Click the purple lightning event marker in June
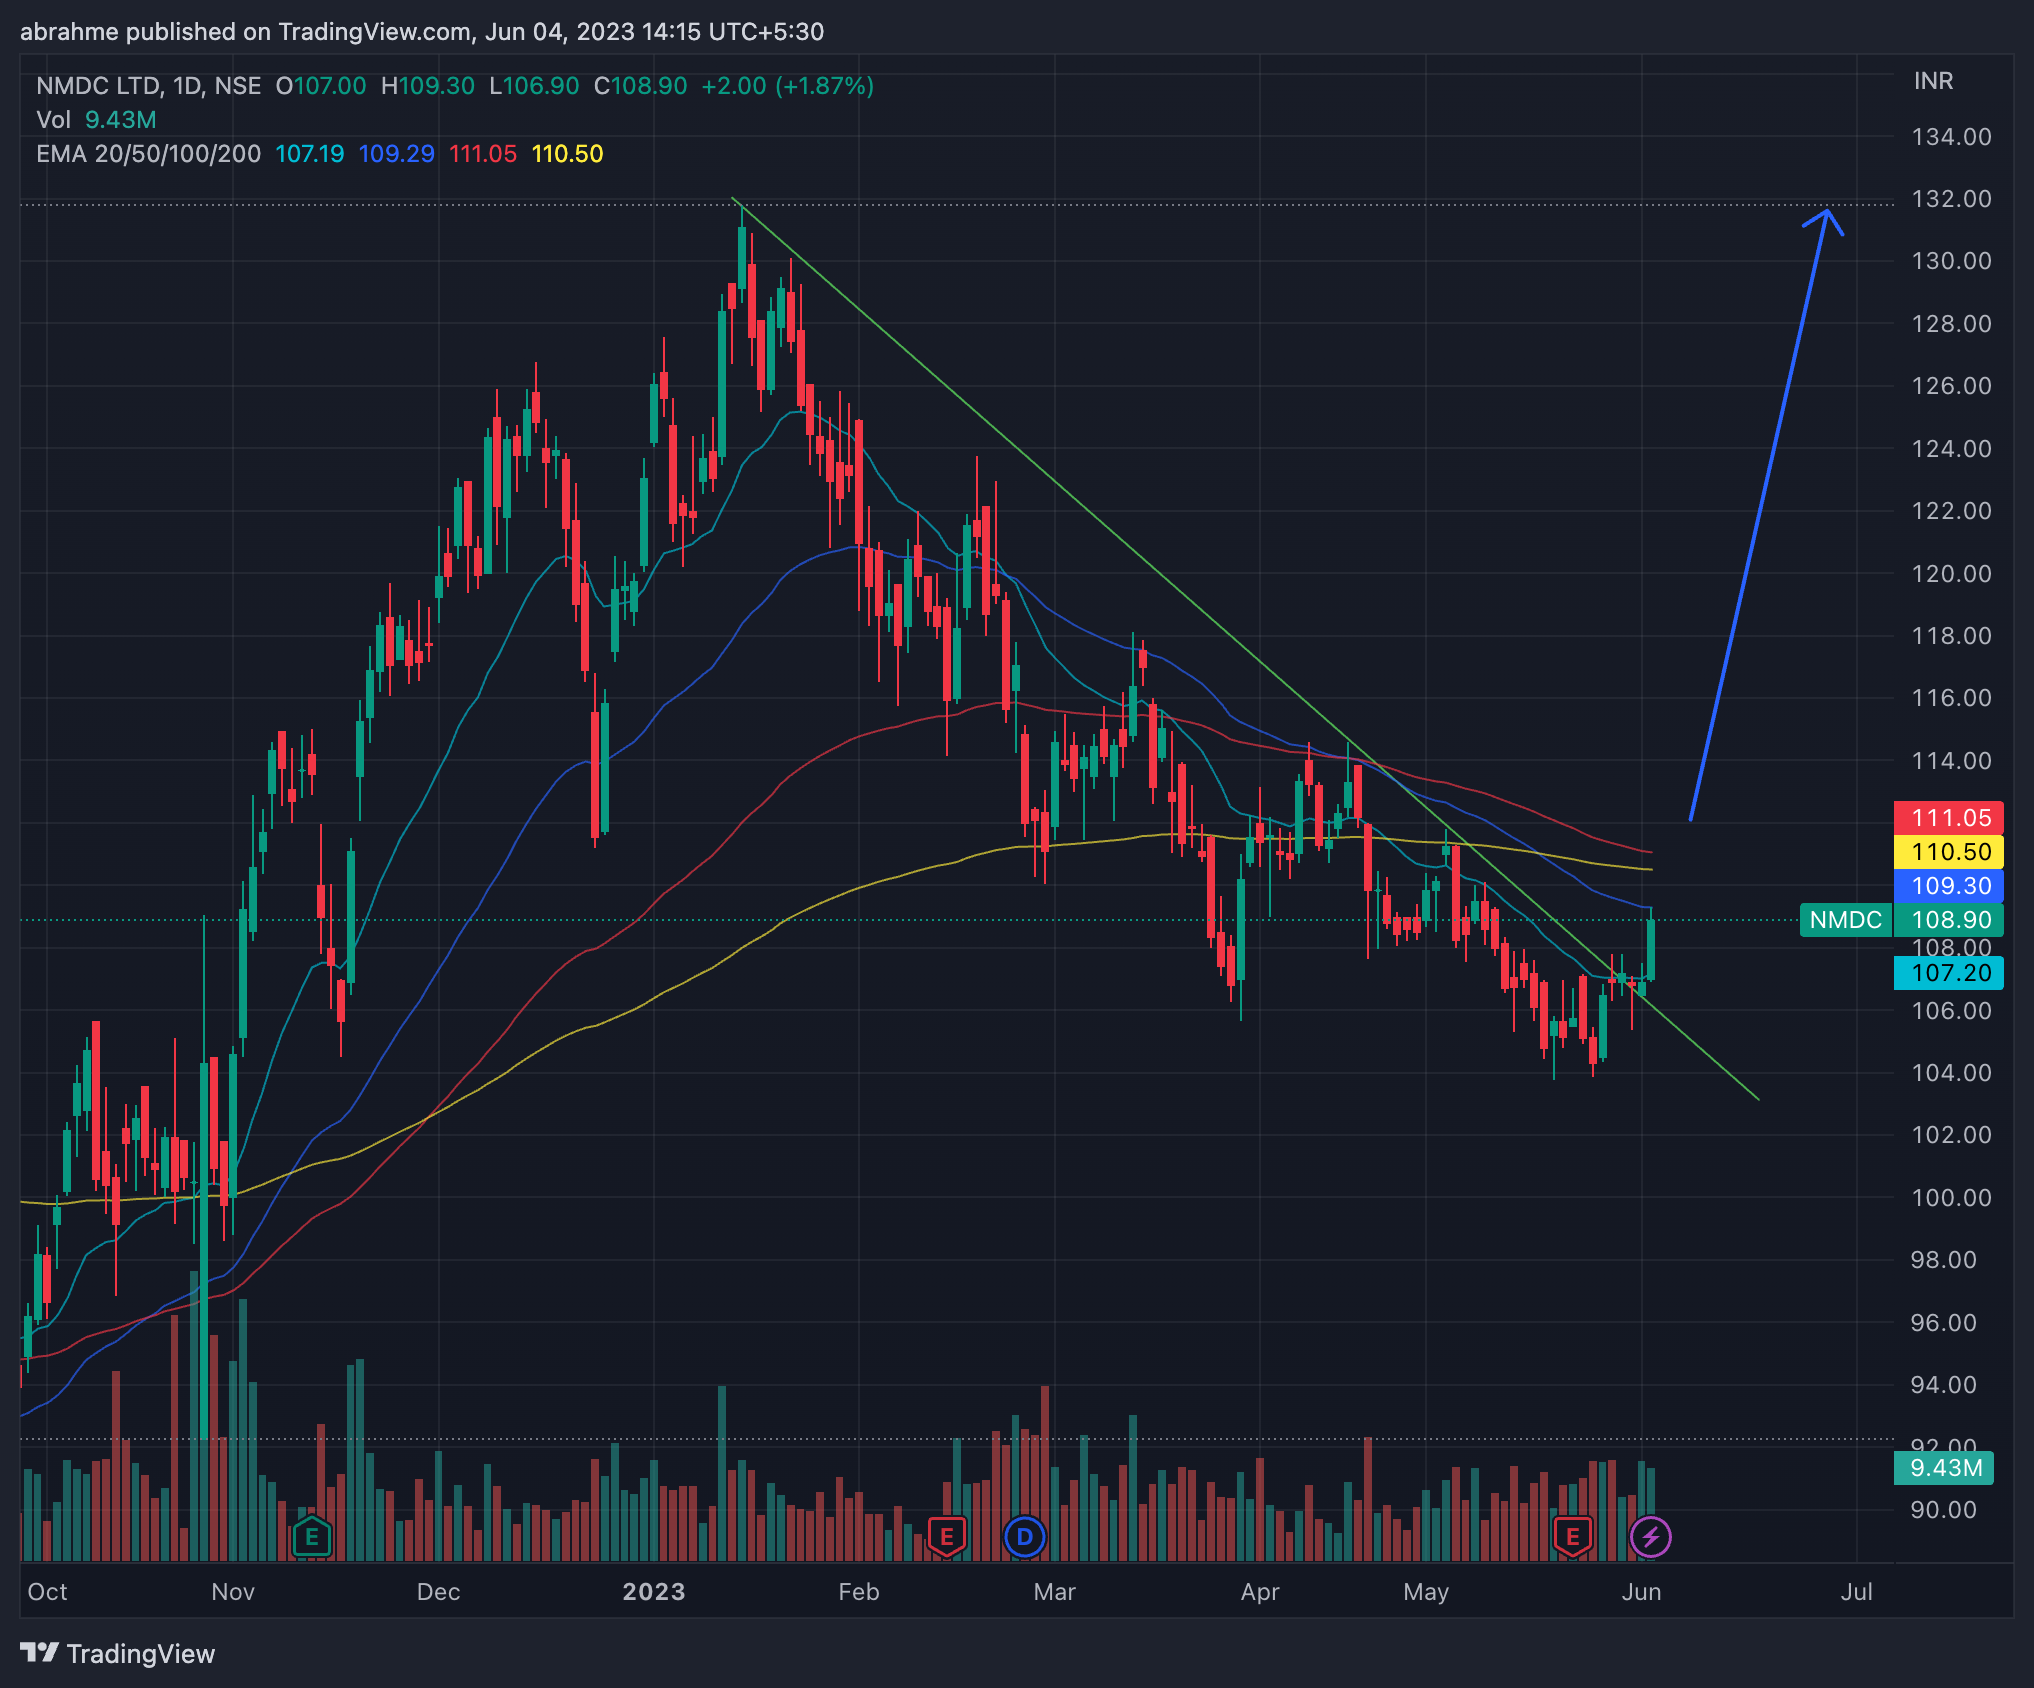The image size is (2034, 1688). (1650, 1537)
